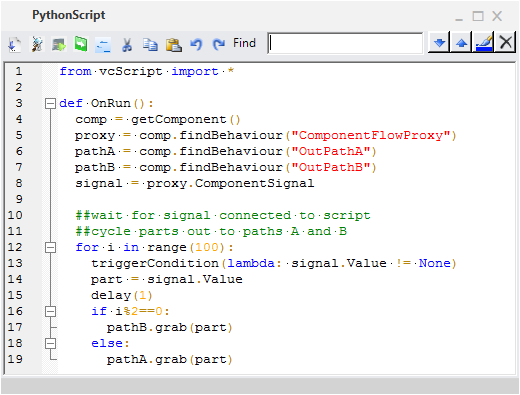Screen dimensions: 520x395
Task: Click the Copy icon in toolbar
Action: pos(150,44)
